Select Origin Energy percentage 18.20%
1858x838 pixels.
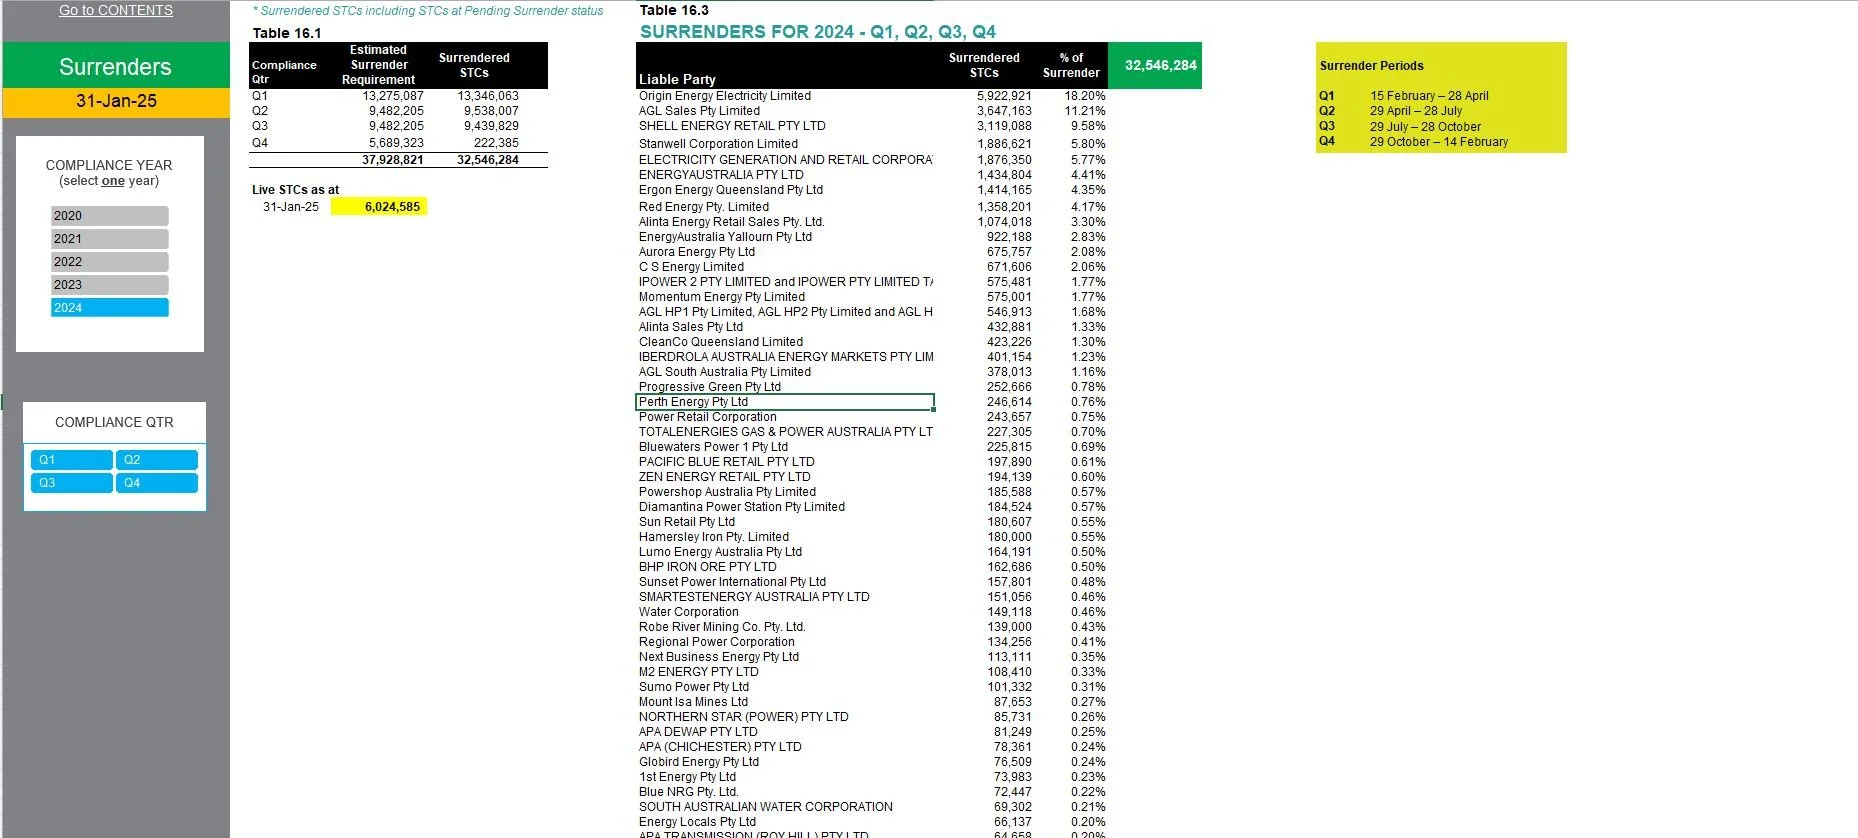pos(1085,96)
